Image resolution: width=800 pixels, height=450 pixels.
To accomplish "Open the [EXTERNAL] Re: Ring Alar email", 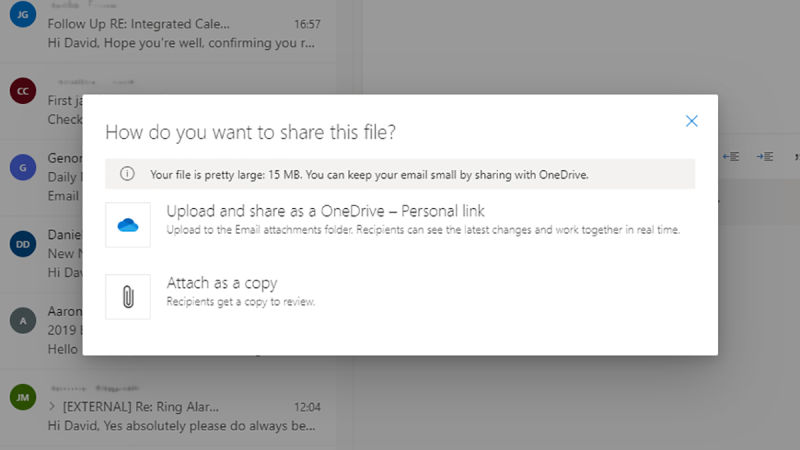I will (141, 407).
